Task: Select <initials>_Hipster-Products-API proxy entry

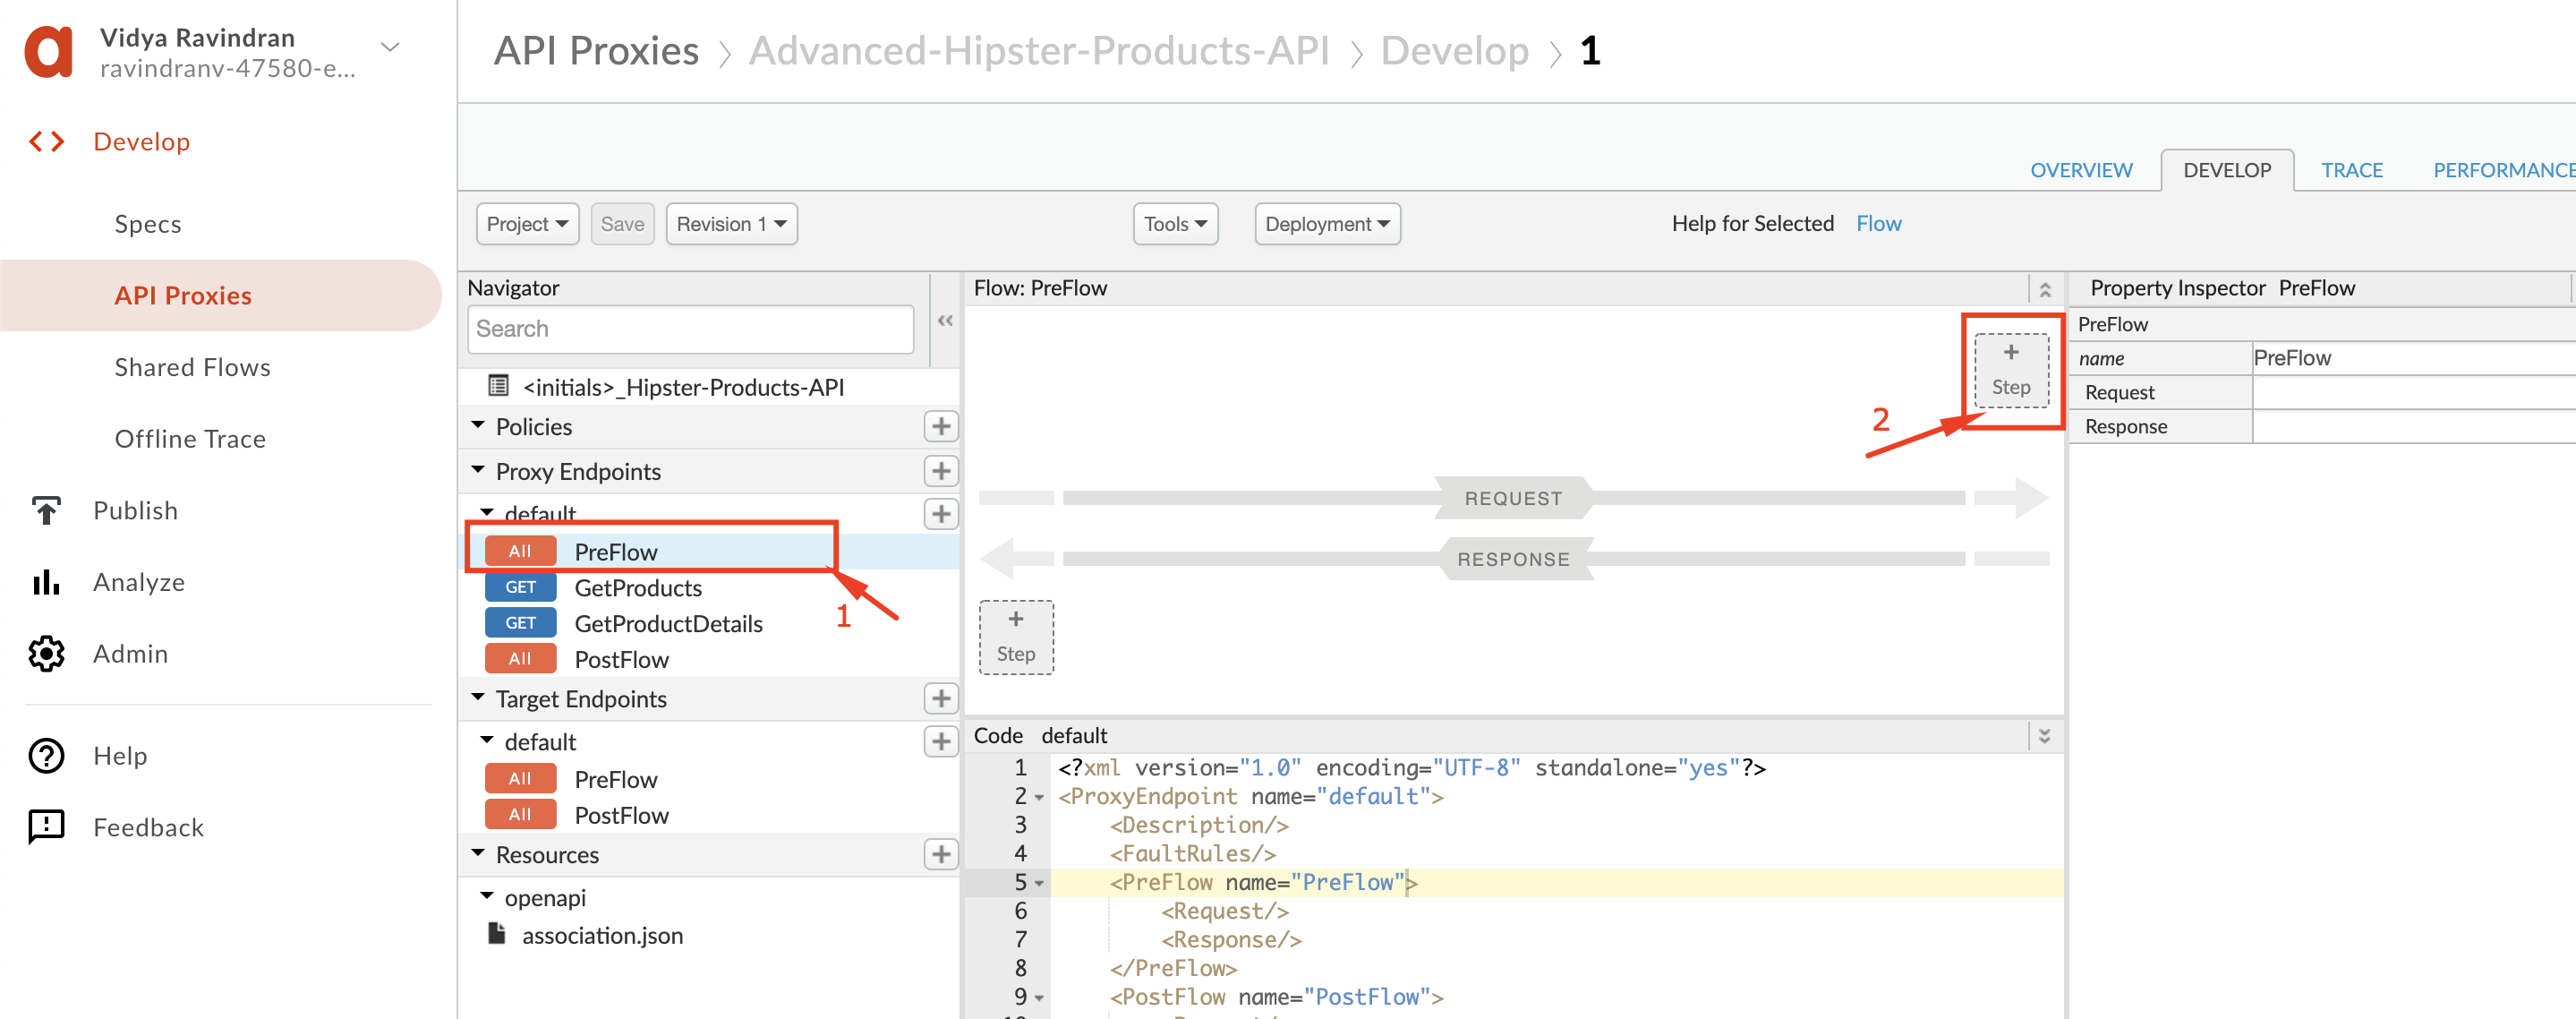Action: pos(683,387)
